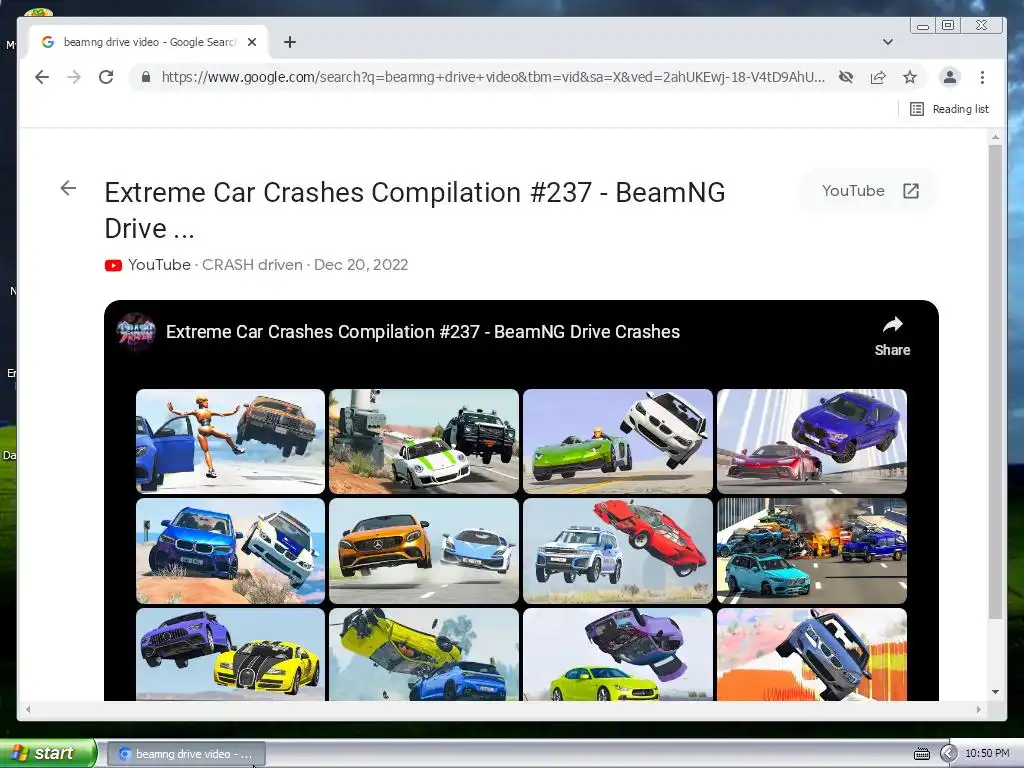
Task: Click thumbnail with purple car and yellow Bugatti
Action: (x=230, y=654)
